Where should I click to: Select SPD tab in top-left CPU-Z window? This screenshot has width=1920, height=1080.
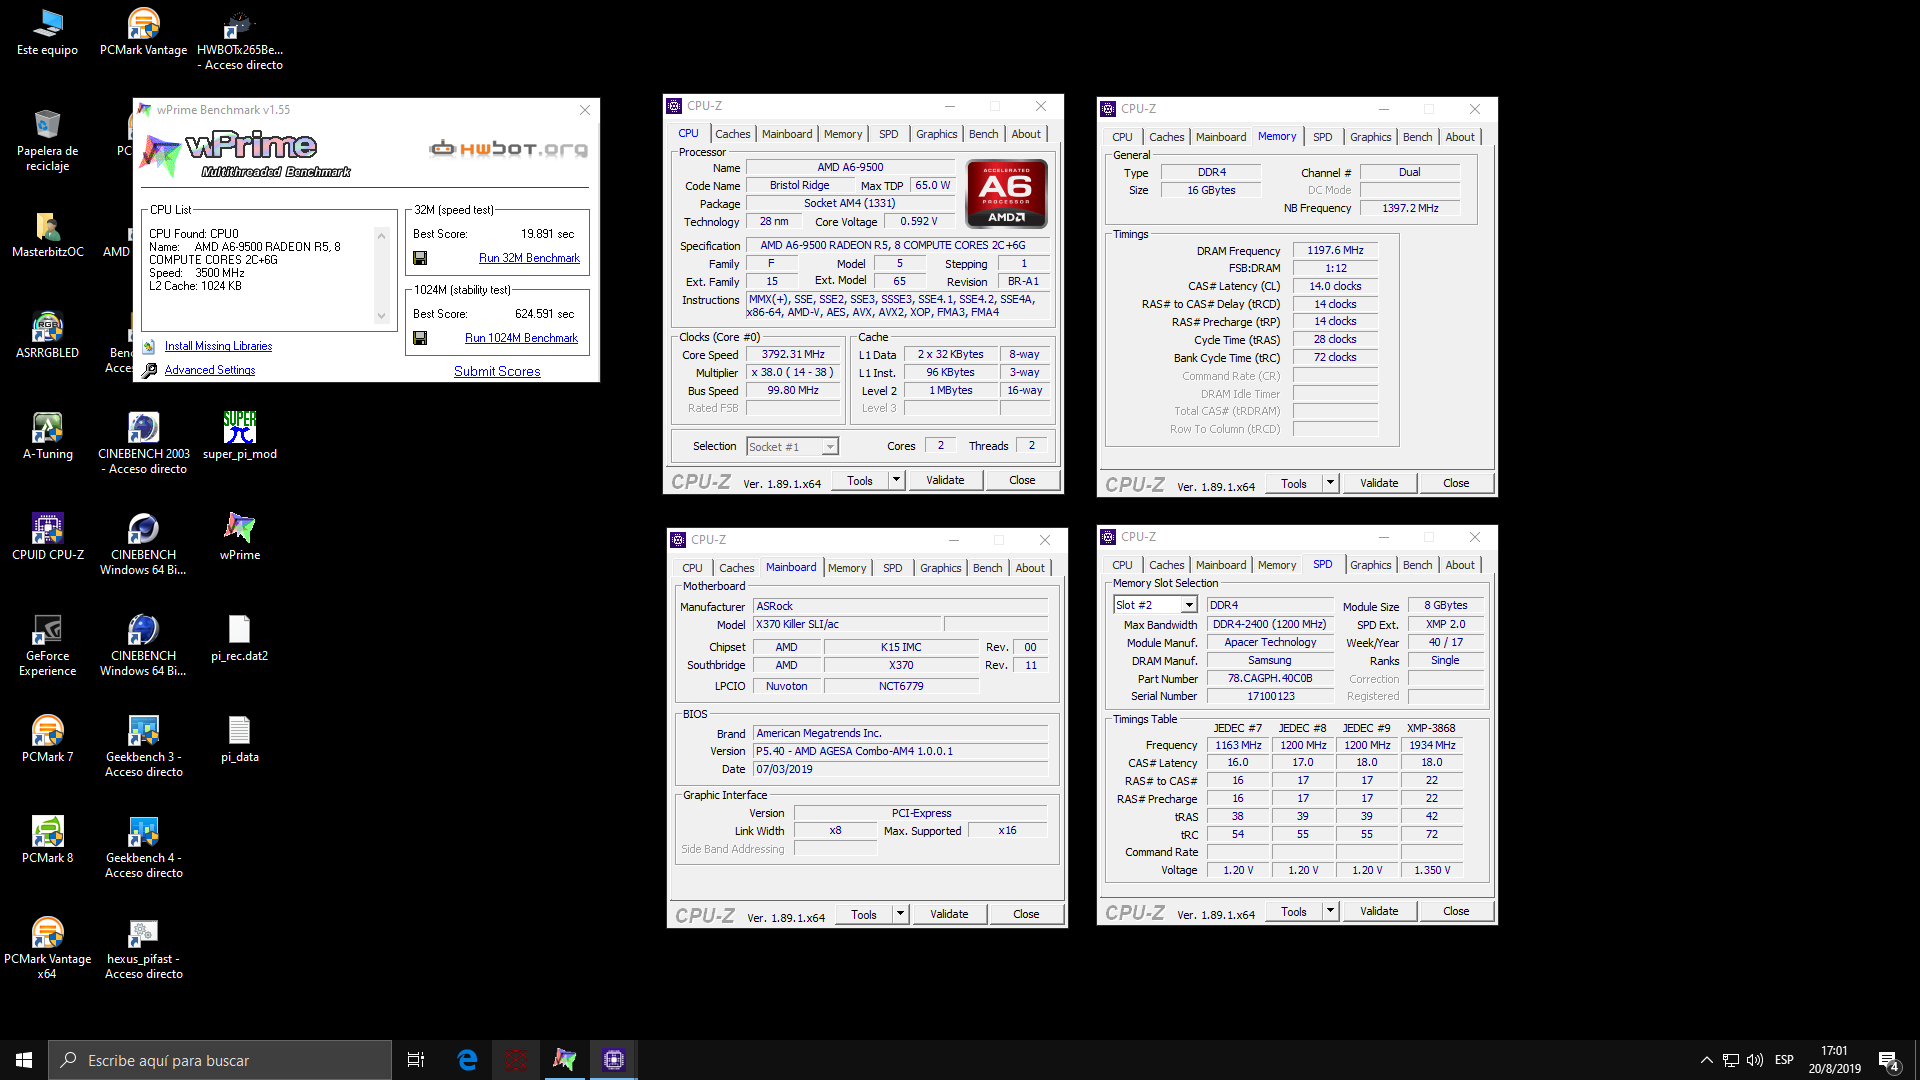pos(888,134)
